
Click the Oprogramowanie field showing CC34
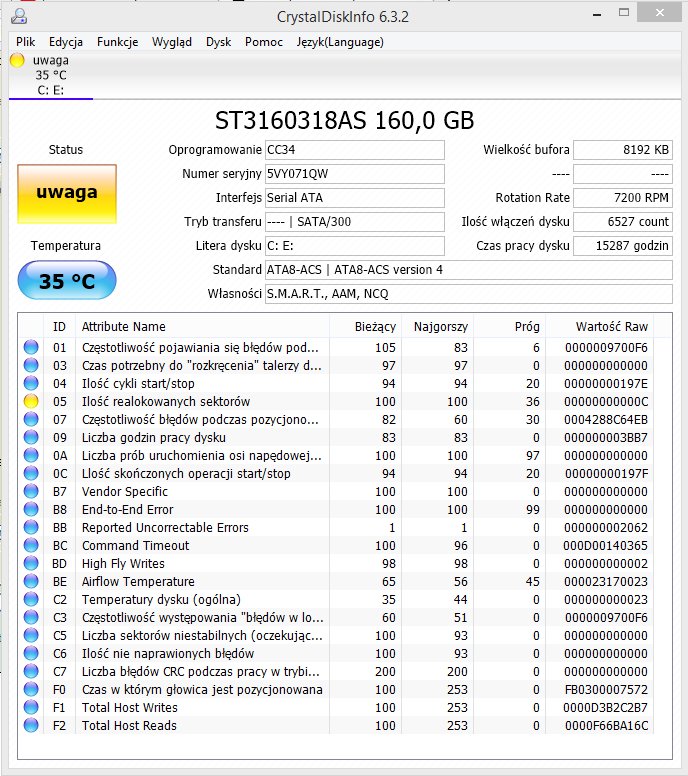(x=355, y=150)
